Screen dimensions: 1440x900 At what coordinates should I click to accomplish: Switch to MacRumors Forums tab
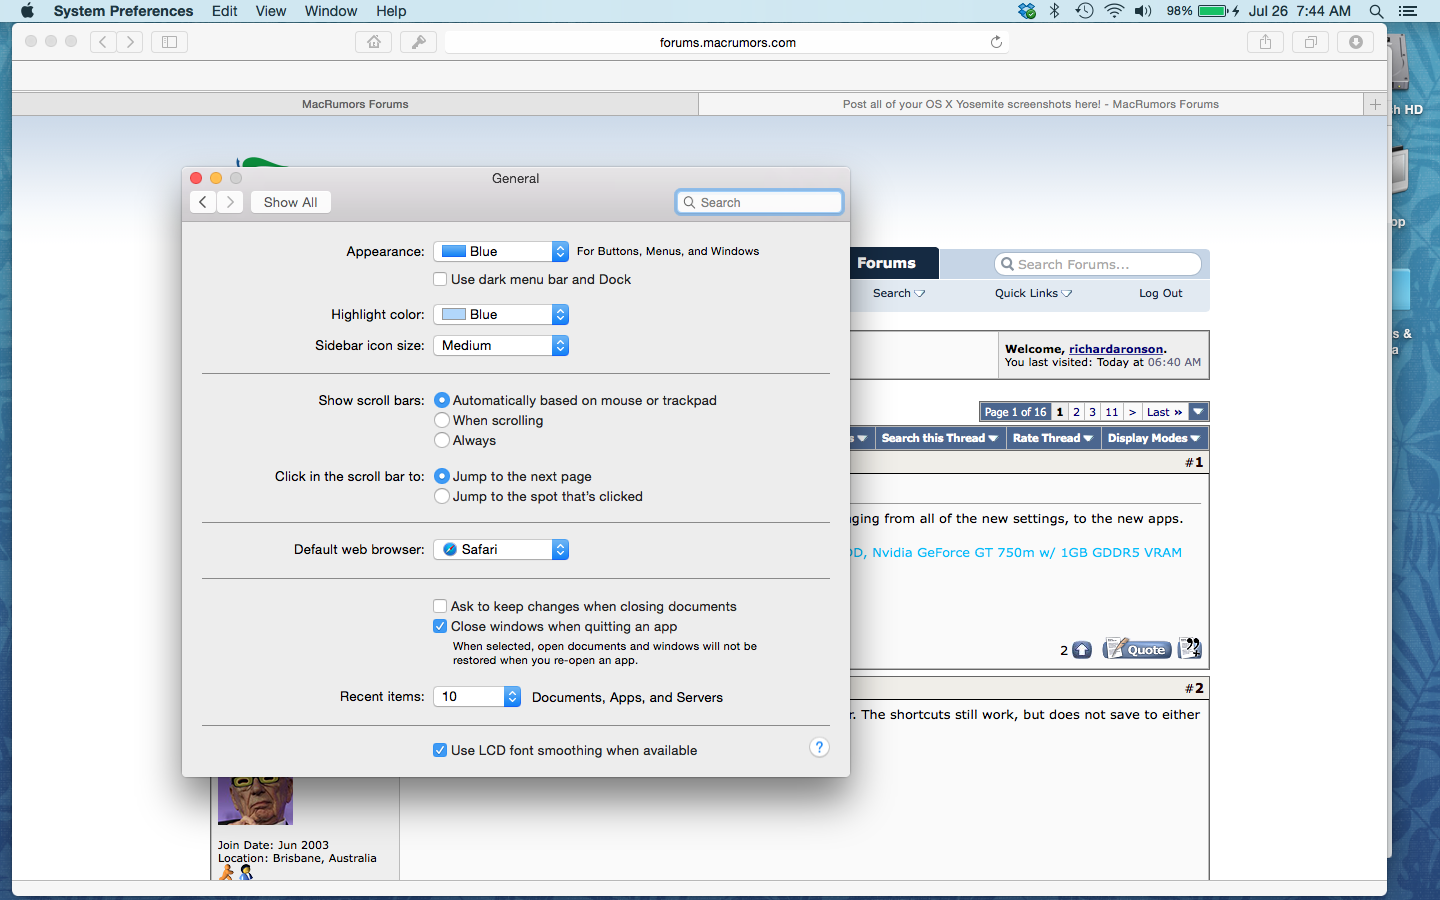[355, 104]
